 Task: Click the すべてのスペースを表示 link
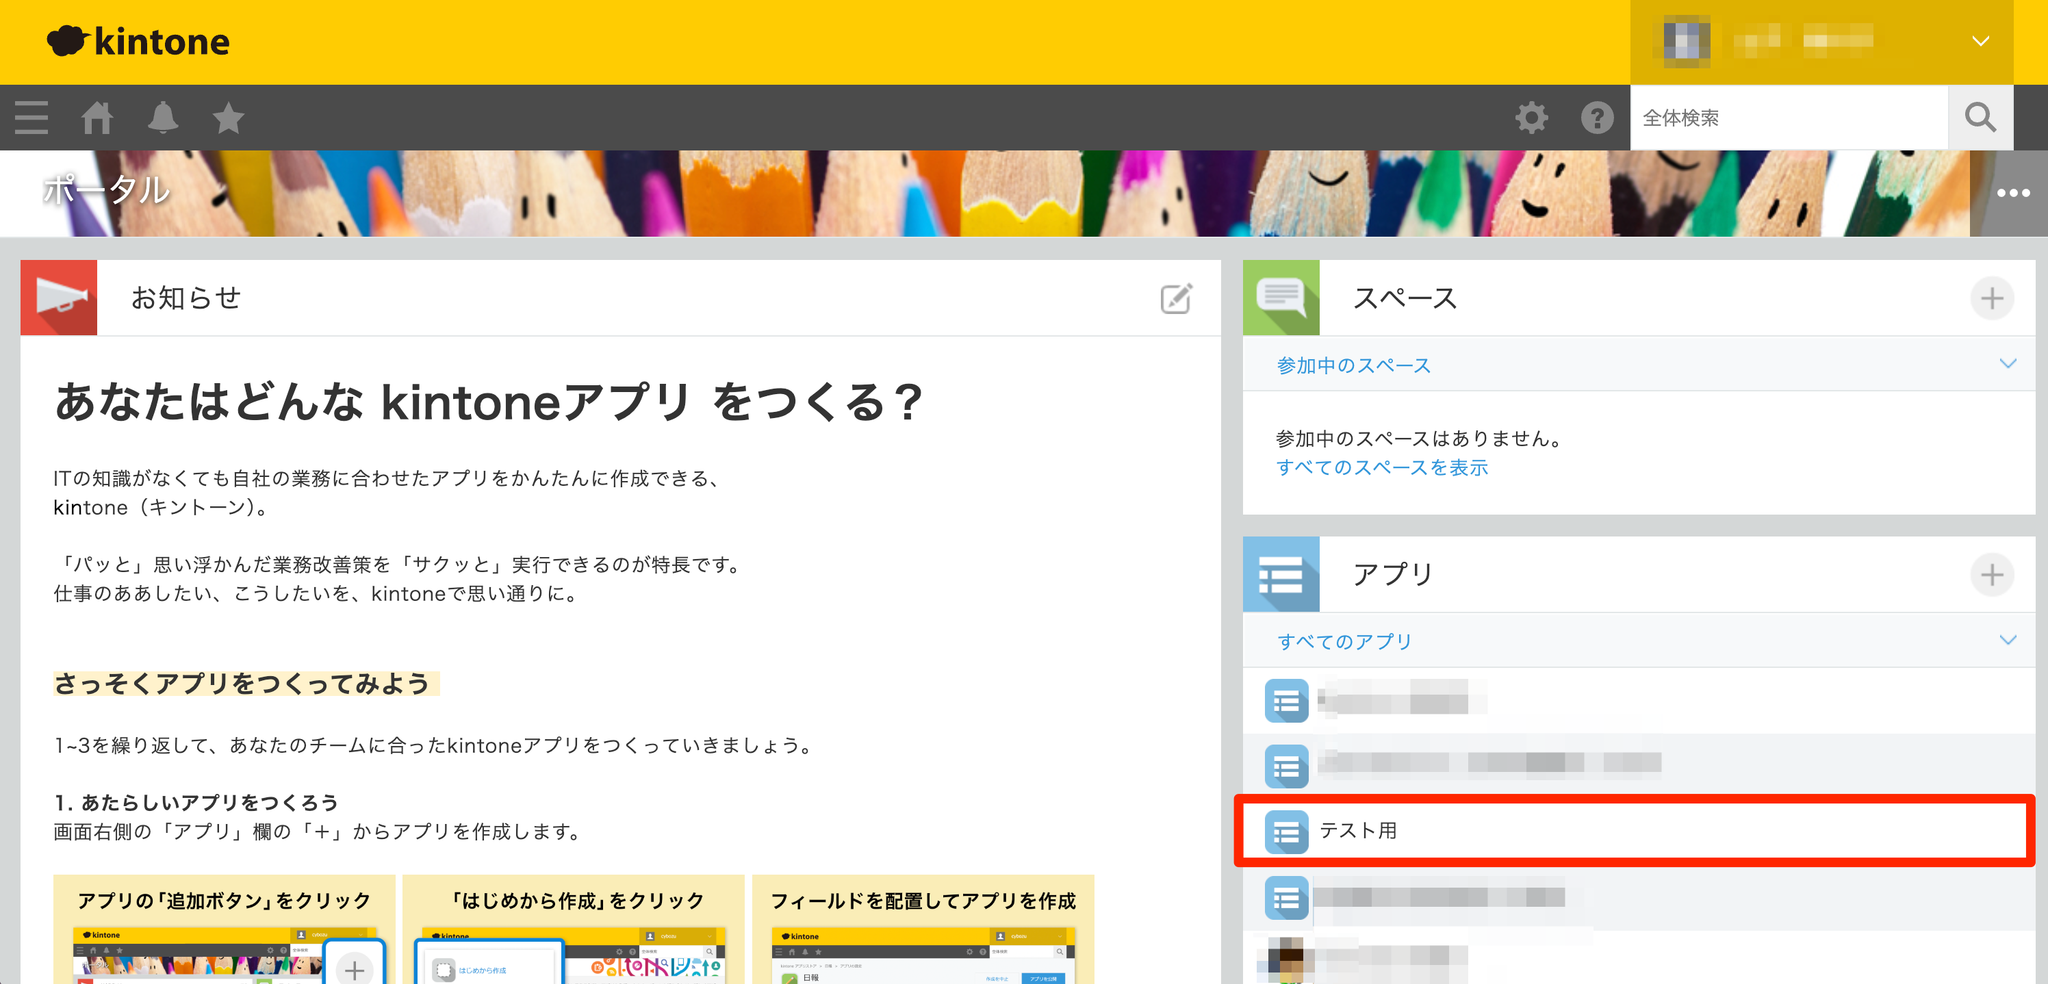(1382, 468)
